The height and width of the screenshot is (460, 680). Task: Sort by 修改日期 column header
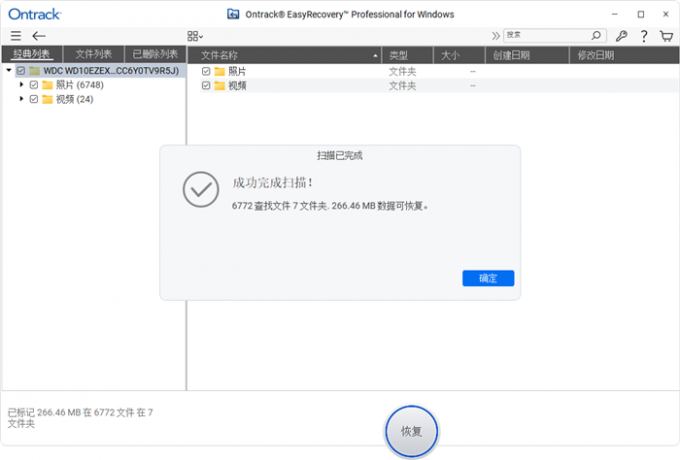(x=624, y=55)
